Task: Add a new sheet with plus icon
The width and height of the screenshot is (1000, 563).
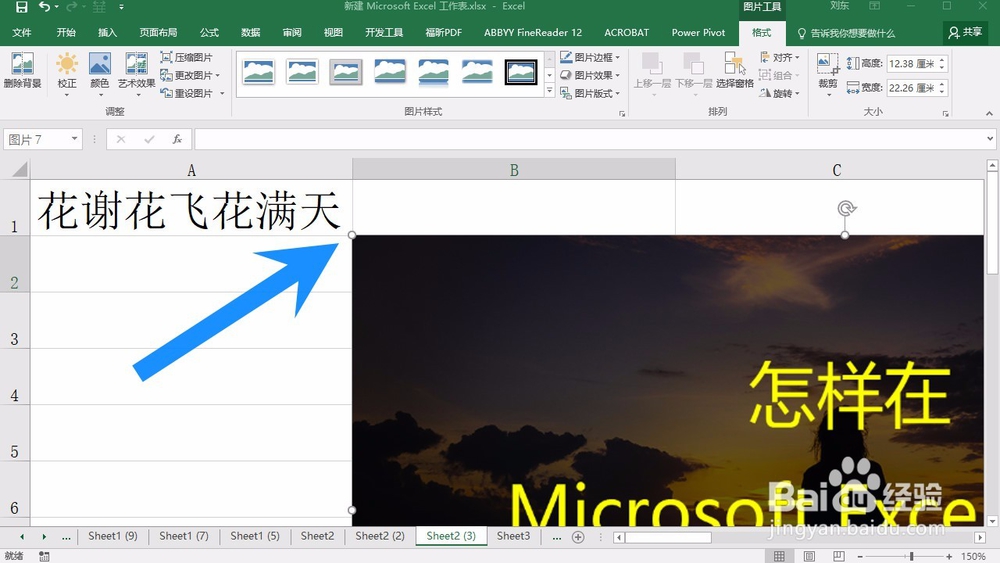Action: coord(578,537)
